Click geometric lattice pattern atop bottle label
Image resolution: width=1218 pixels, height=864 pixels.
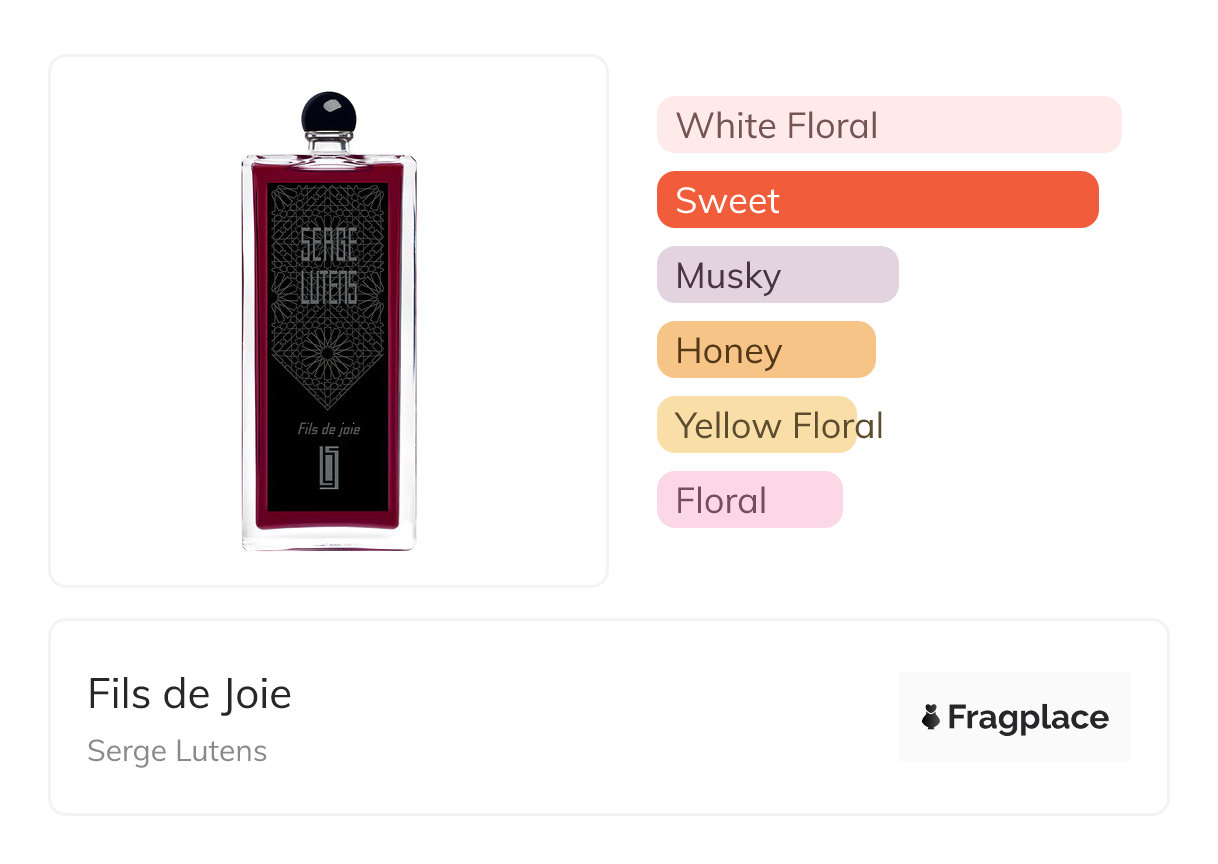pos(329,204)
